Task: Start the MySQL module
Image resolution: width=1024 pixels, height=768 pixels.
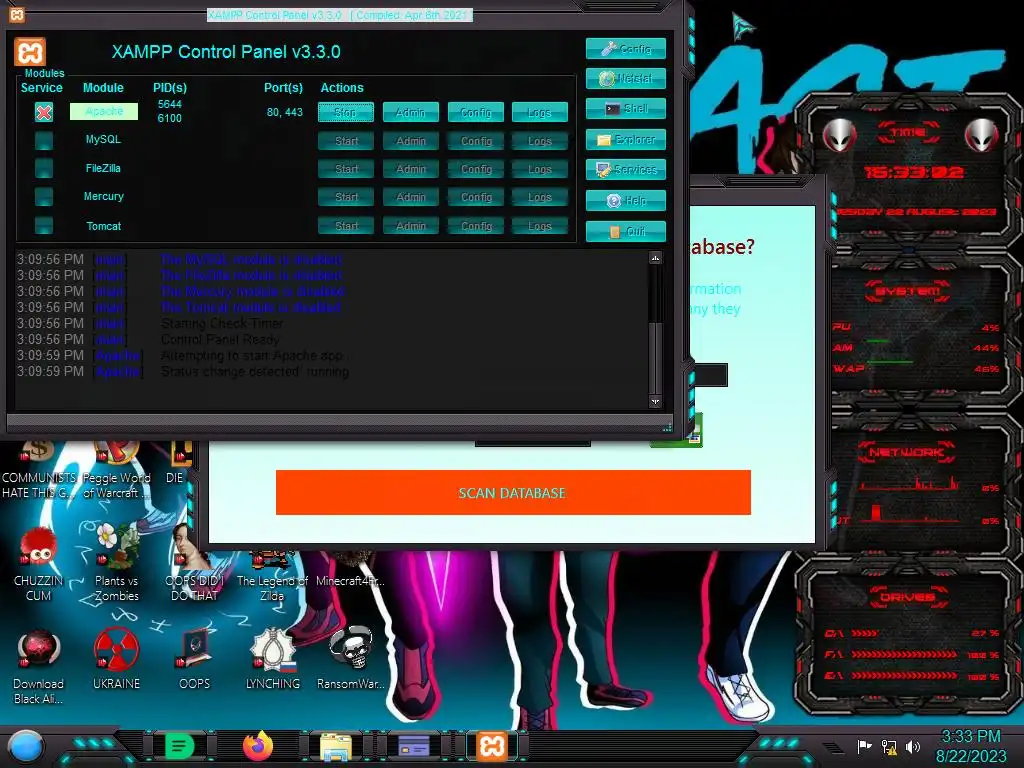Action: click(x=345, y=141)
